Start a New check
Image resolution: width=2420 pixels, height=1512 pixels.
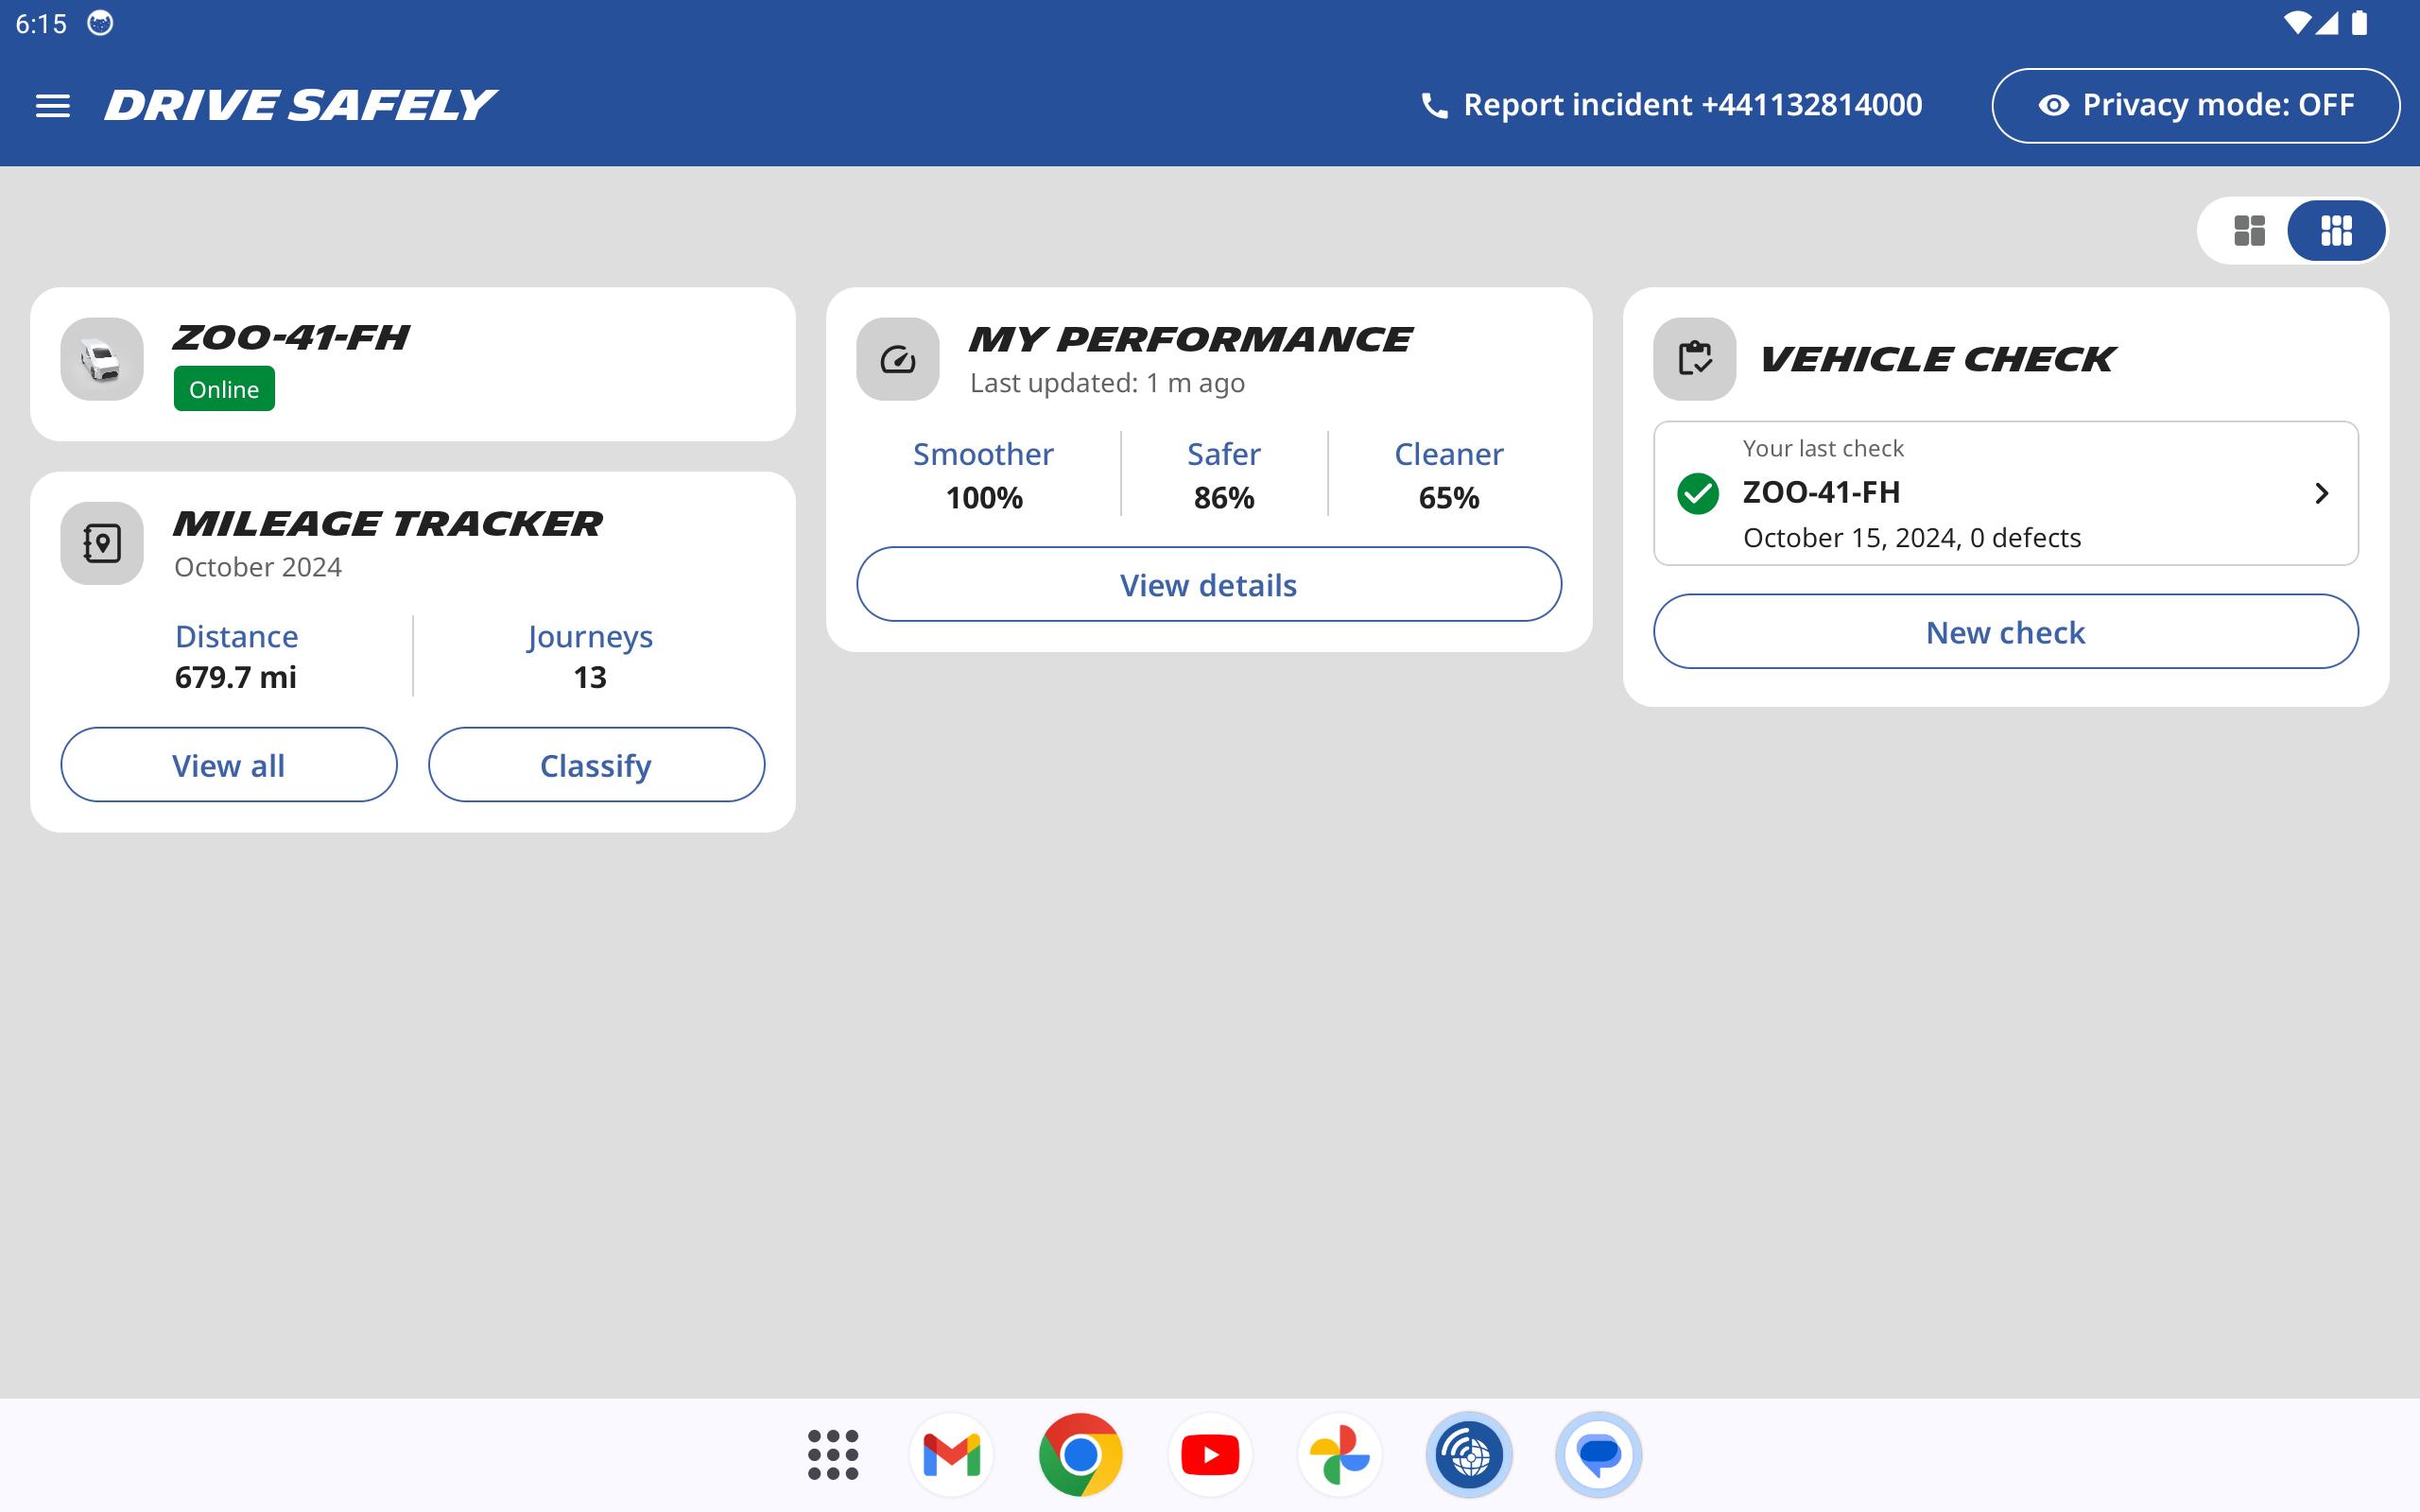tap(2006, 631)
